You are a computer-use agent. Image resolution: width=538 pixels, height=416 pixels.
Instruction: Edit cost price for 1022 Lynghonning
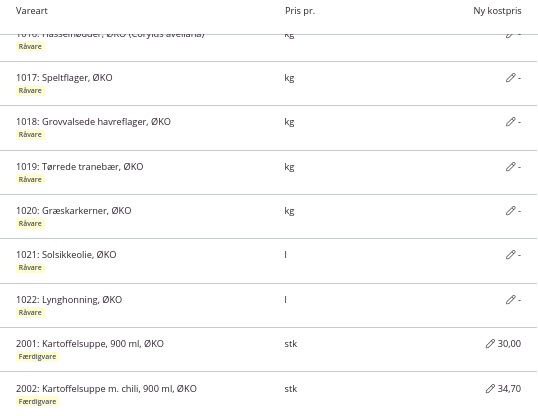tap(510, 300)
